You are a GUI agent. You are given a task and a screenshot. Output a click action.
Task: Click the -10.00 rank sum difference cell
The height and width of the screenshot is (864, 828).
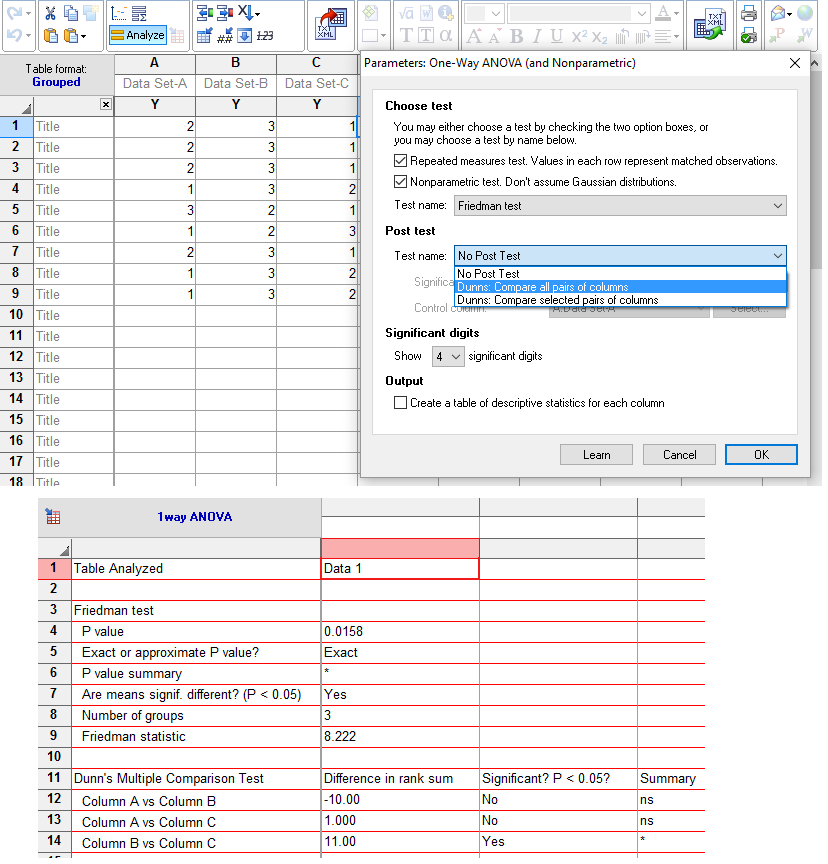(400, 800)
